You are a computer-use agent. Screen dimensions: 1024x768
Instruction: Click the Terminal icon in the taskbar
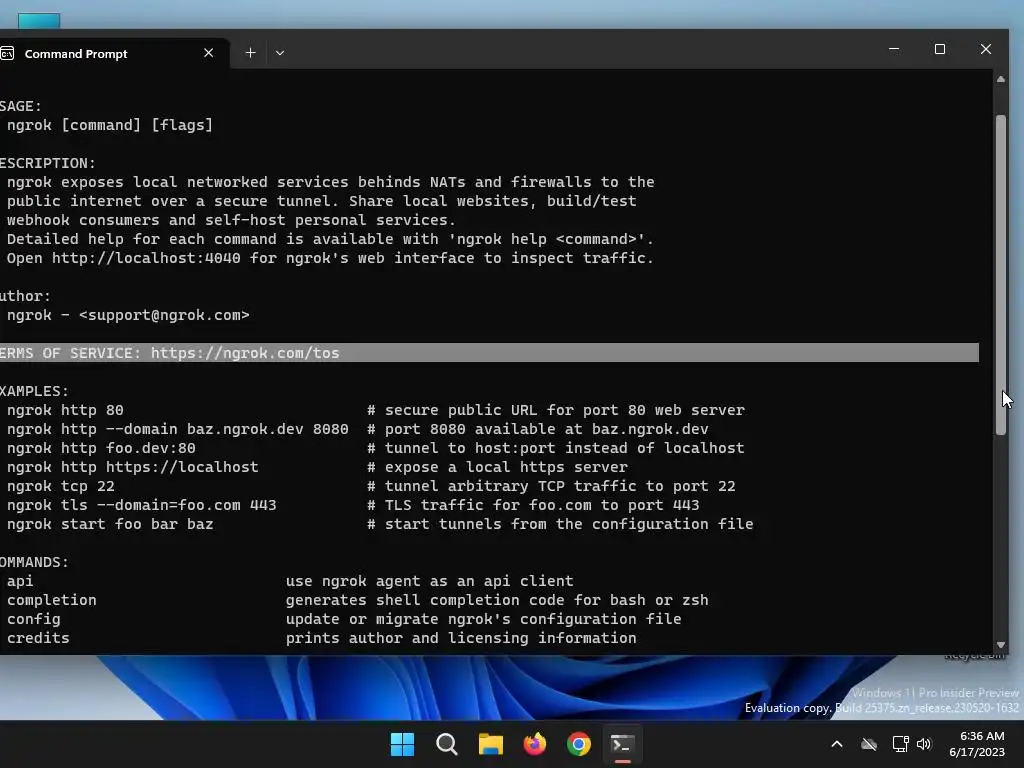[622, 744]
